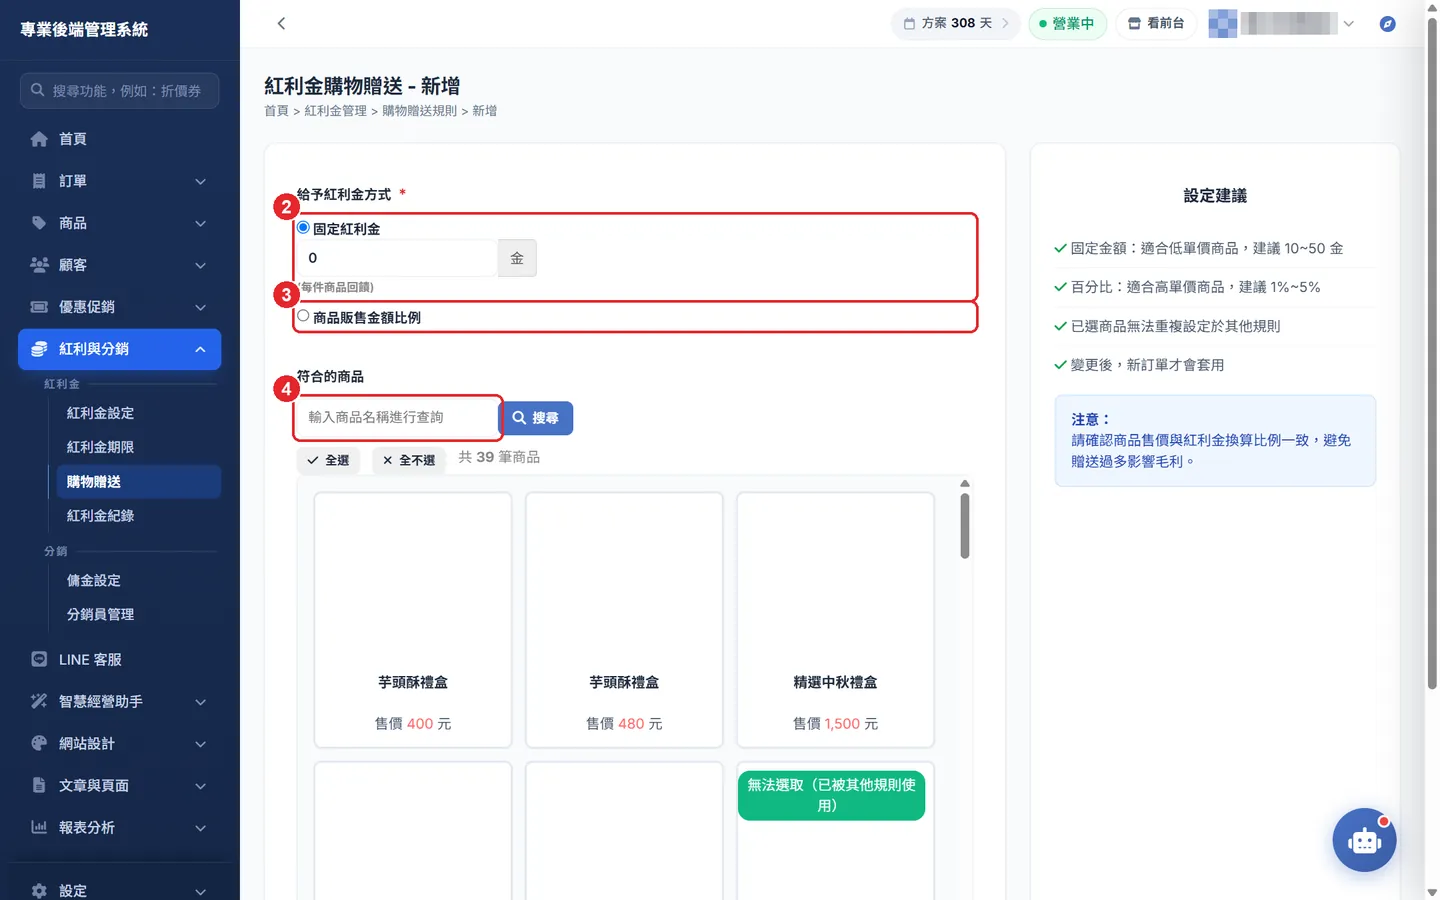
Task: Click the 首頁 home icon in sidebar
Action: coord(39,139)
